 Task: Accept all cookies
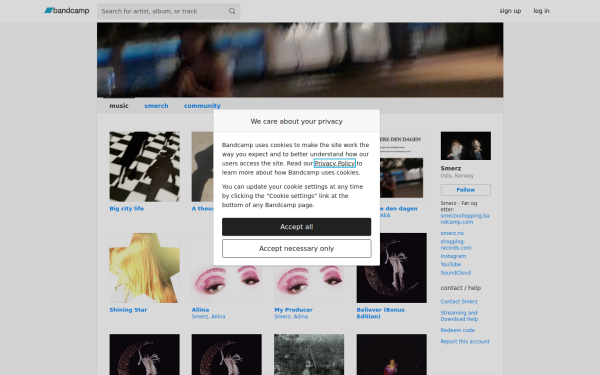click(297, 227)
